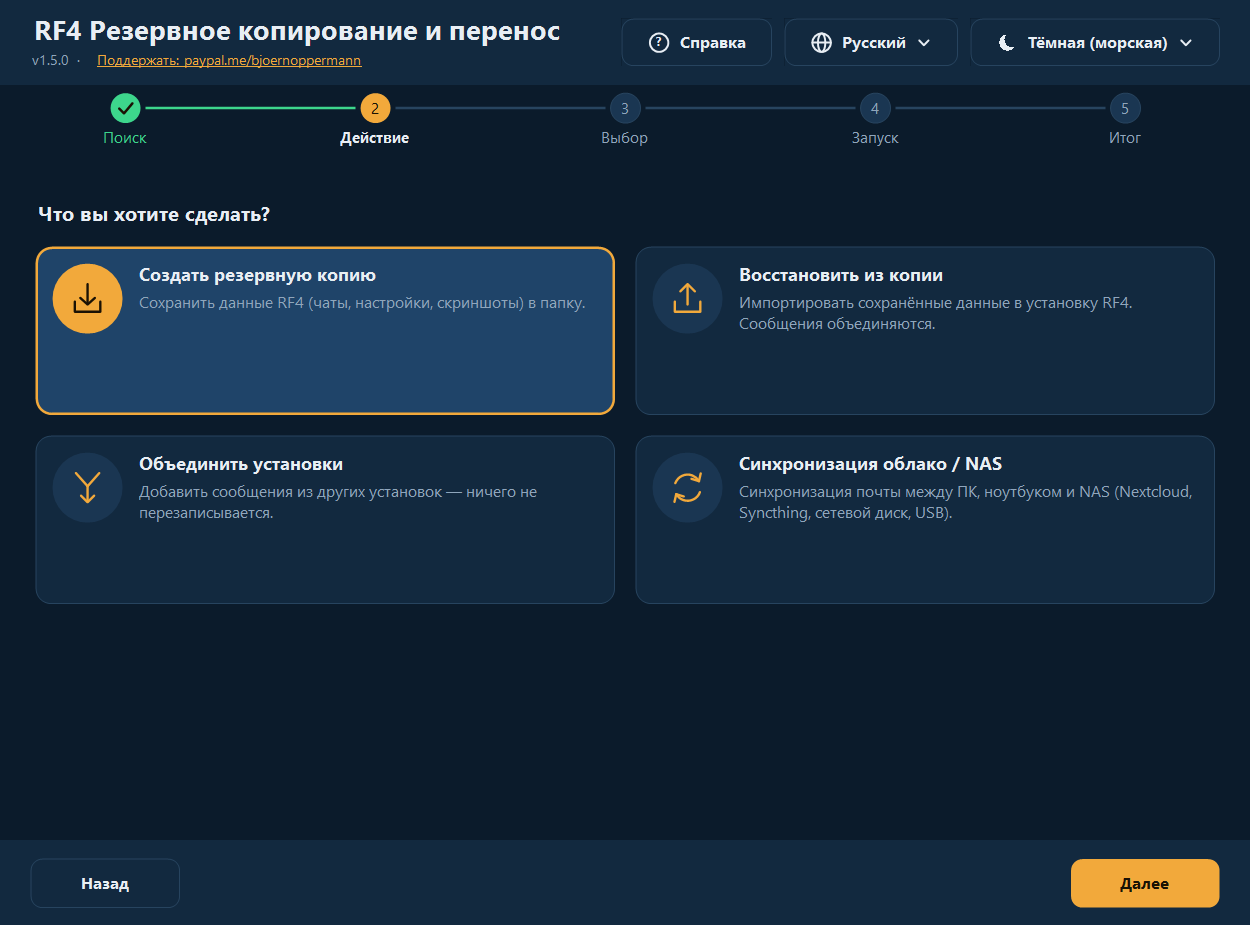
Task: Open the paypal.me/bjoernoppermann support link
Action: (x=229, y=61)
